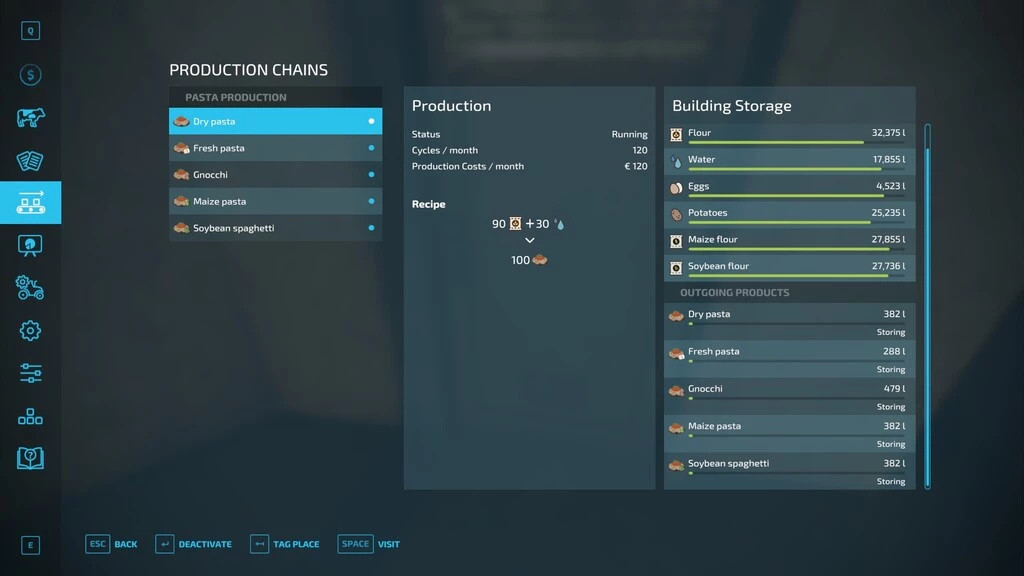Toggle the Soybean spaghetti active status dot

[371, 228]
